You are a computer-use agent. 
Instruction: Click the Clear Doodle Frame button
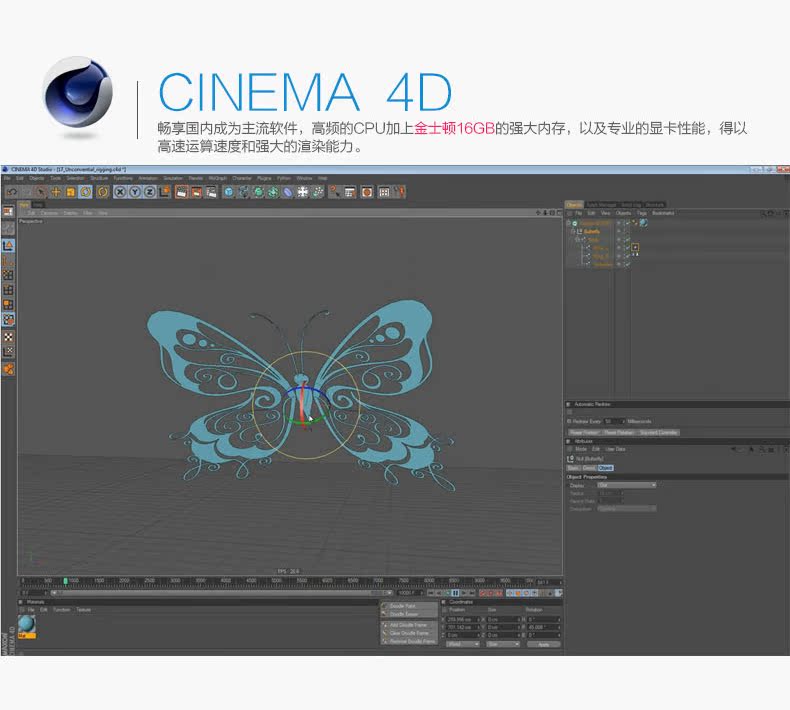(409, 633)
